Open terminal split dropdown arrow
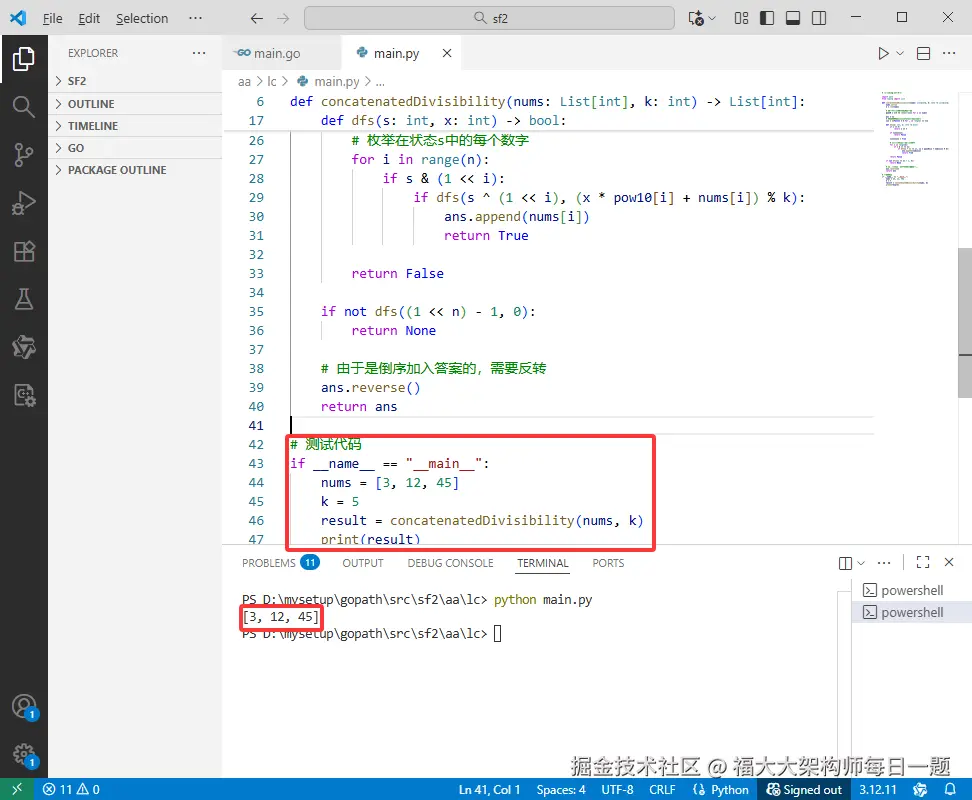Screen dimensions: 972x800 [x=860, y=563]
